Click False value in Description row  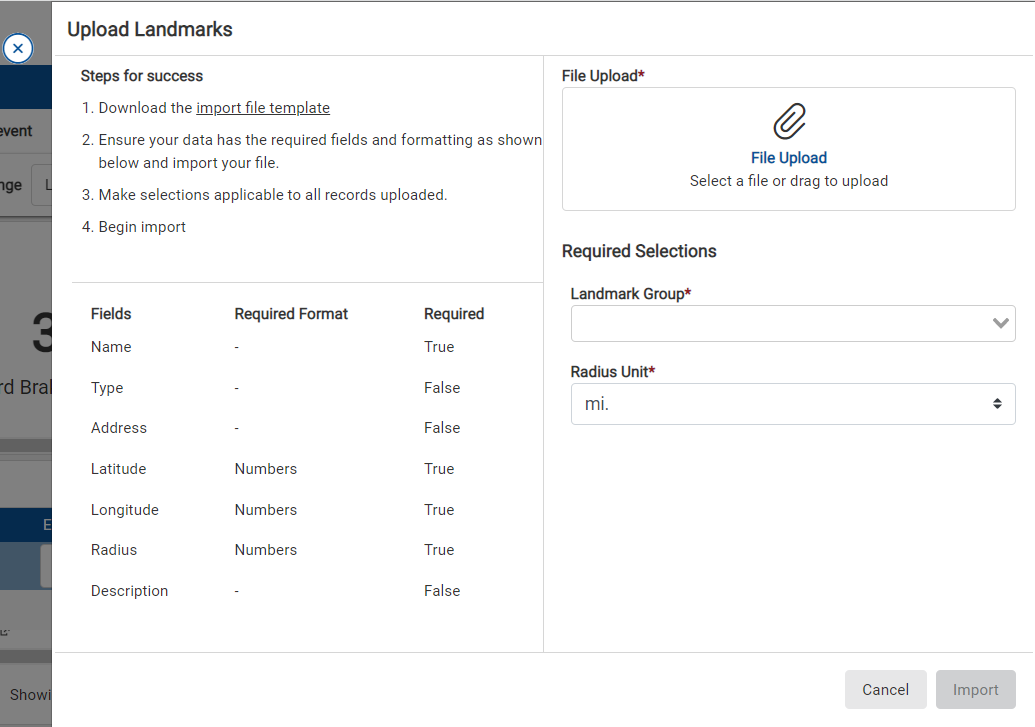pyautogui.click(x=442, y=591)
